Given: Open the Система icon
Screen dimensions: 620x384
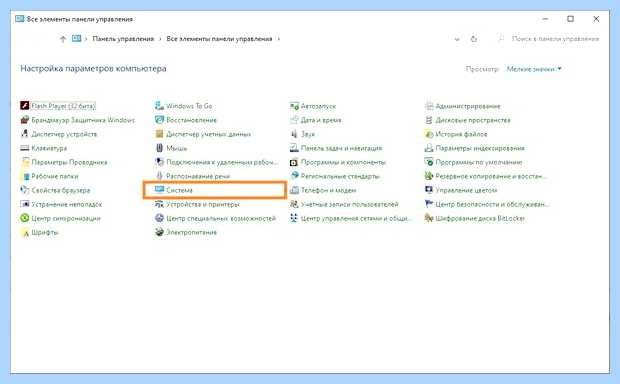Looking at the screenshot, I should click(x=159, y=190).
